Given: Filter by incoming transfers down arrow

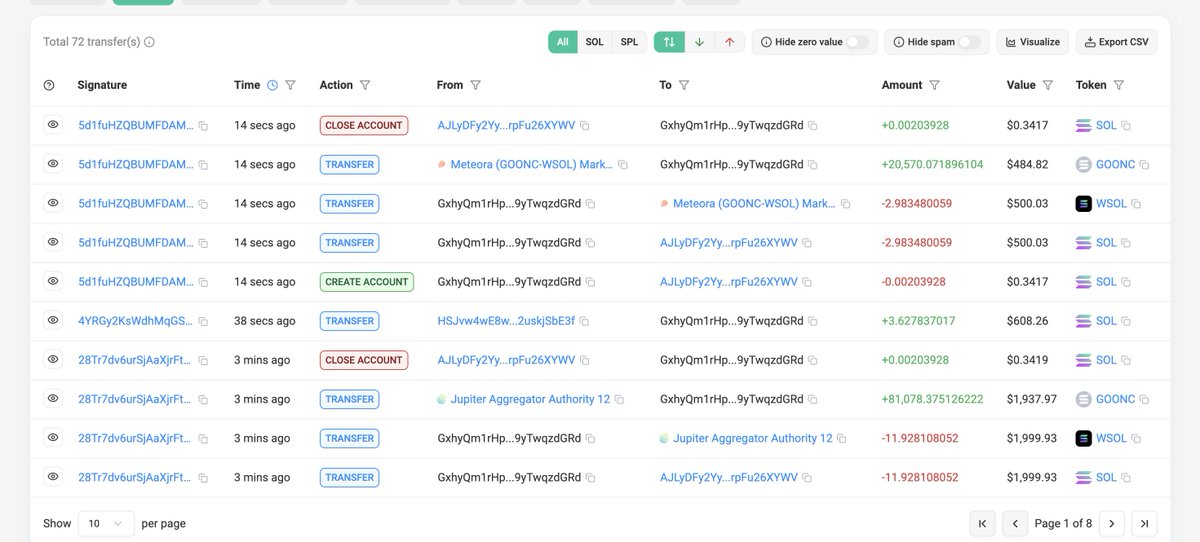Looking at the screenshot, I should pos(699,42).
